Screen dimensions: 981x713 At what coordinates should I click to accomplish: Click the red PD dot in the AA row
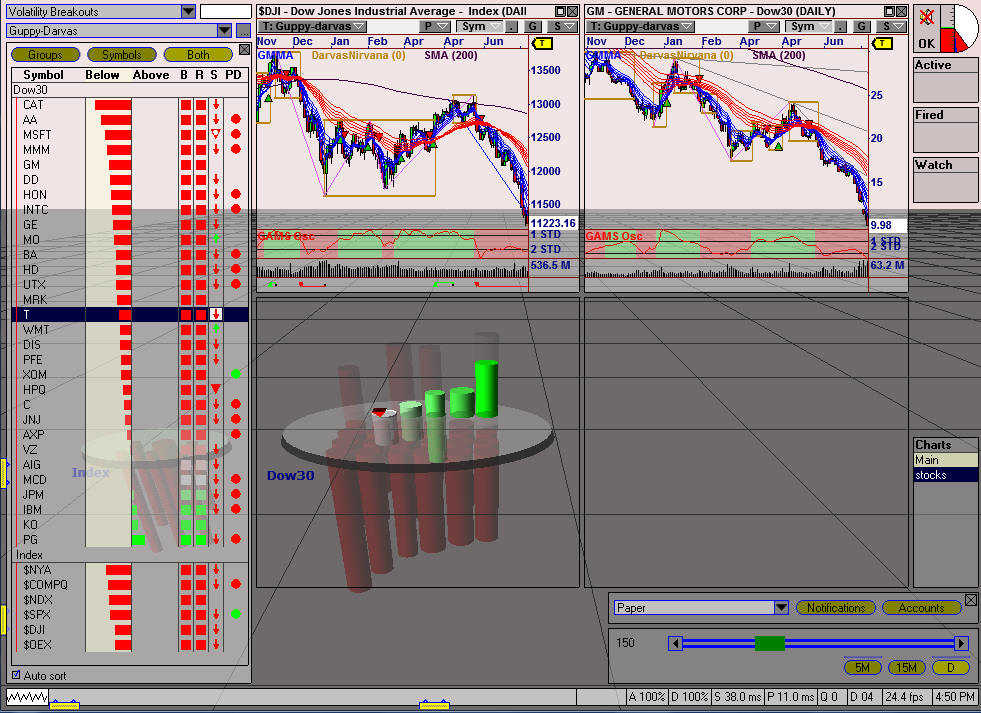(236, 119)
